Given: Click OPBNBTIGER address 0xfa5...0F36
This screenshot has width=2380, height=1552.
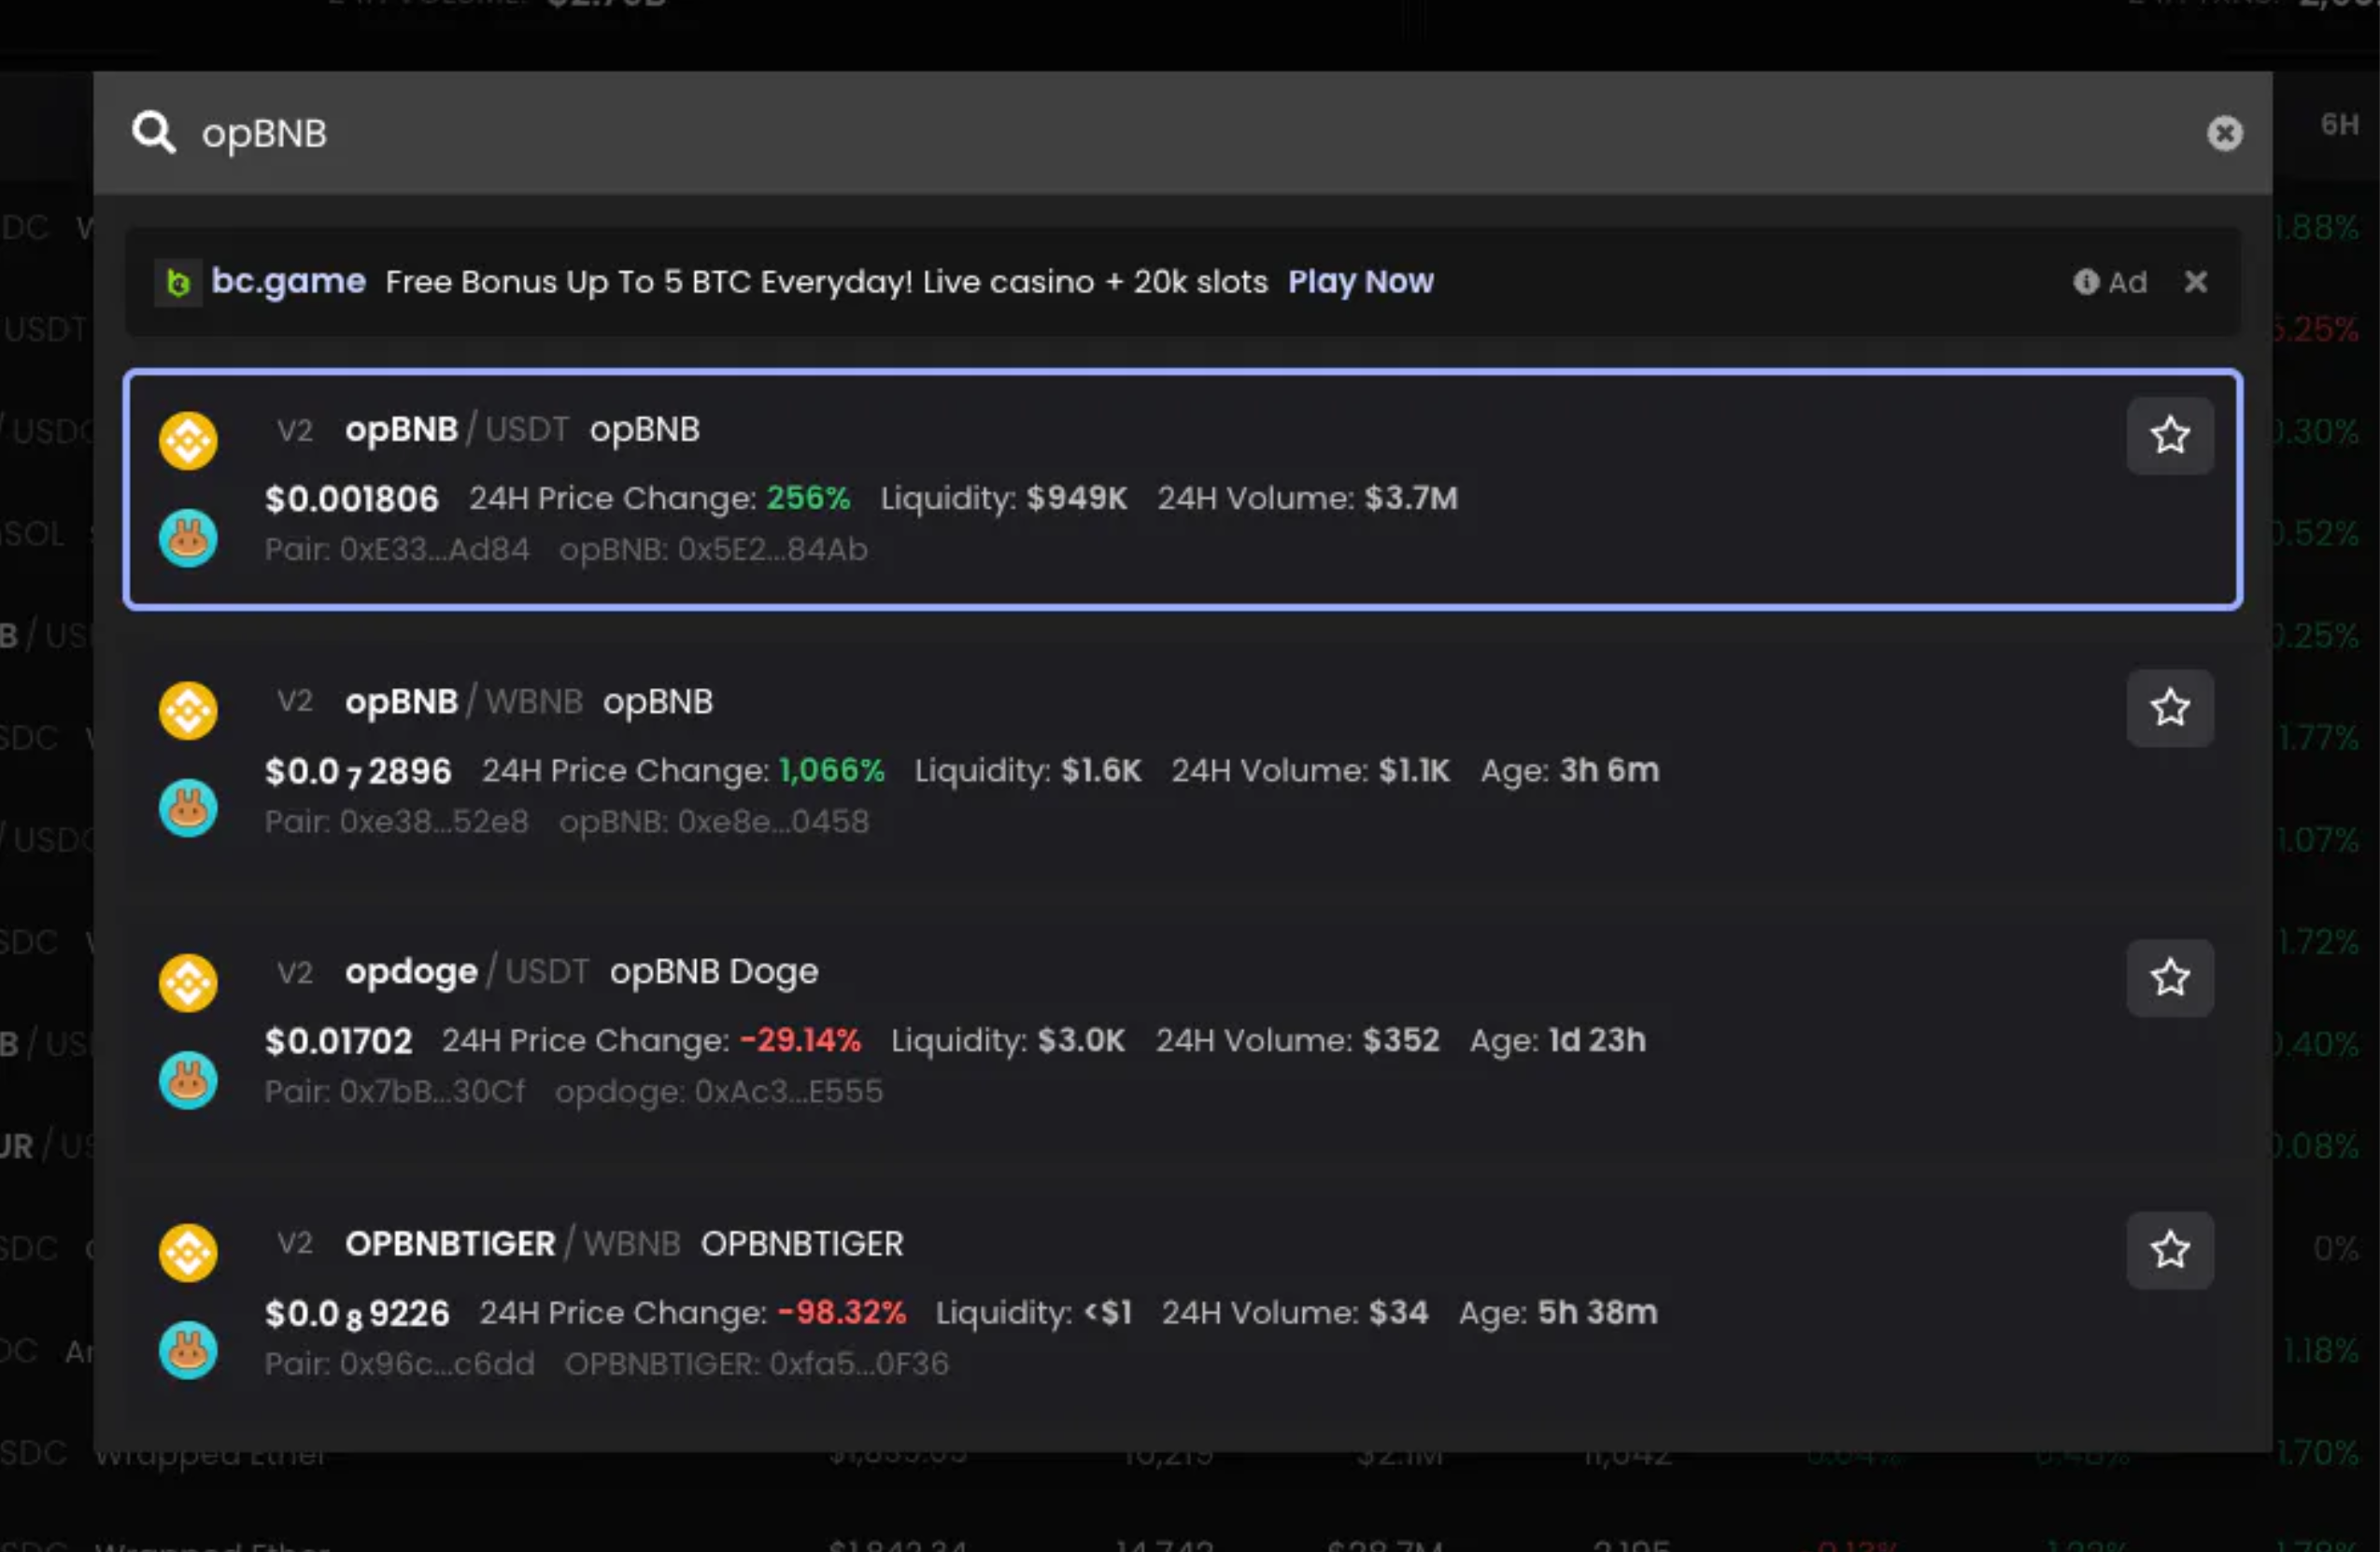Looking at the screenshot, I should 859,1363.
